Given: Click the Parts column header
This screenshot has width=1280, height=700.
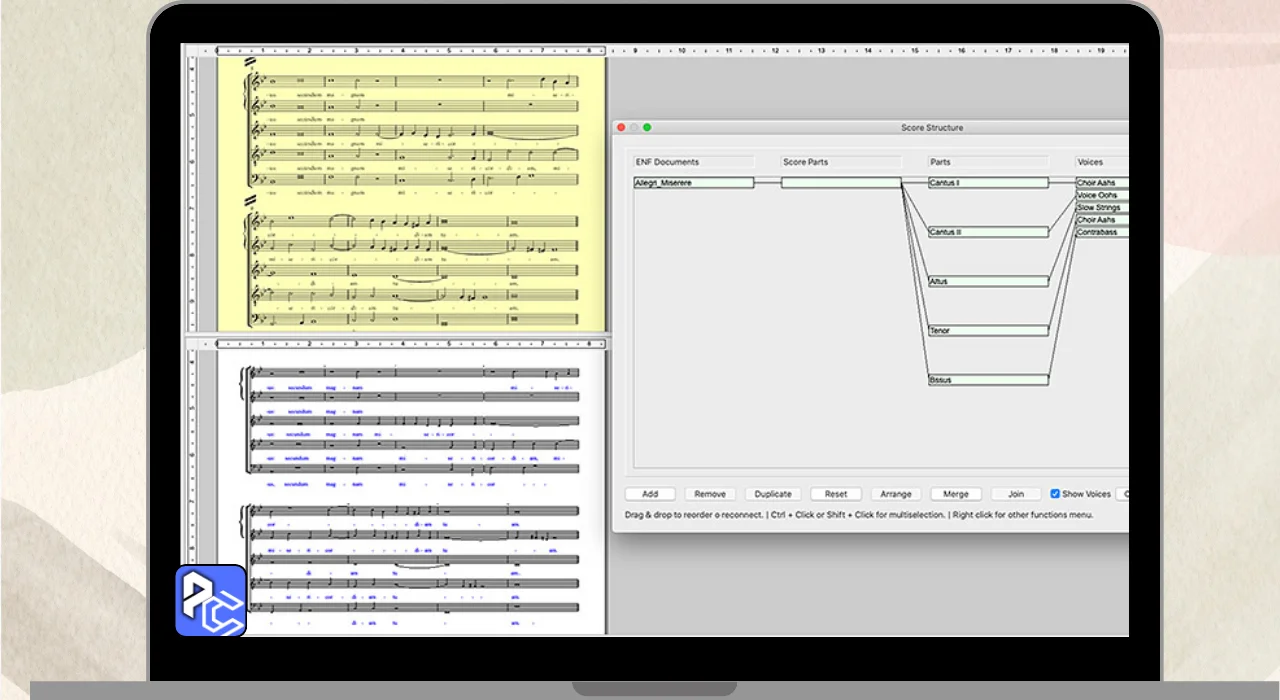Looking at the screenshot, I should pos(987,162).
